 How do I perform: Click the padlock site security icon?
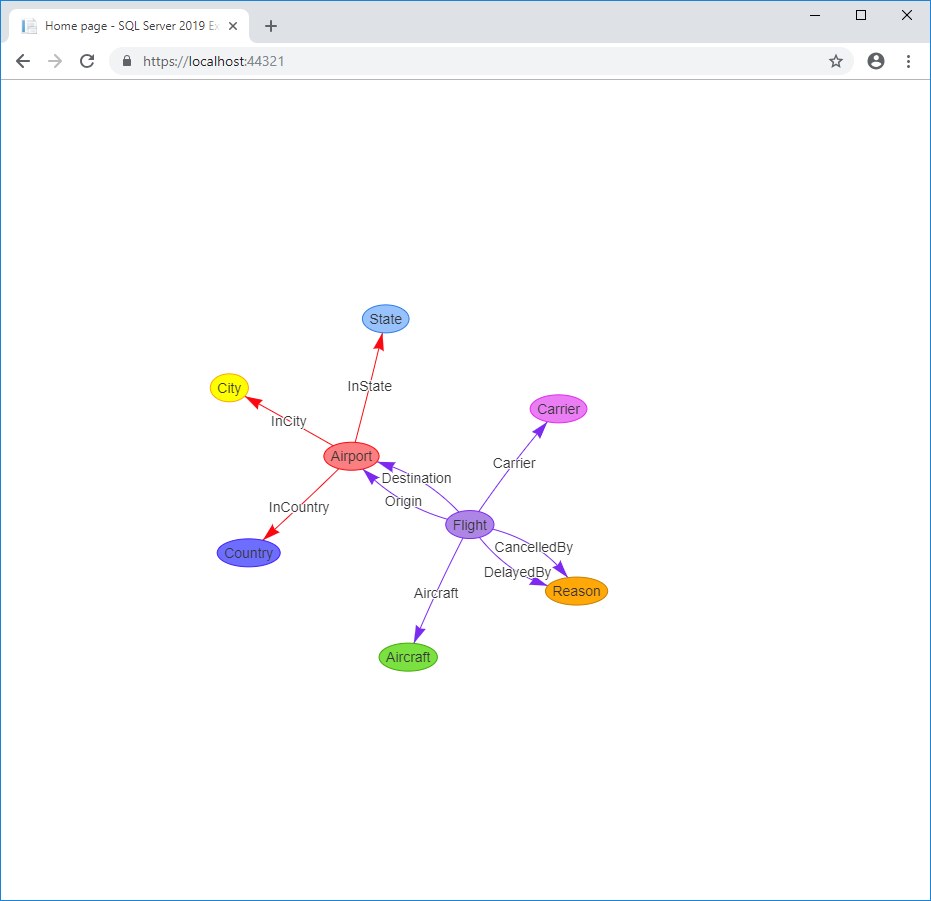[x=126, y=61]
